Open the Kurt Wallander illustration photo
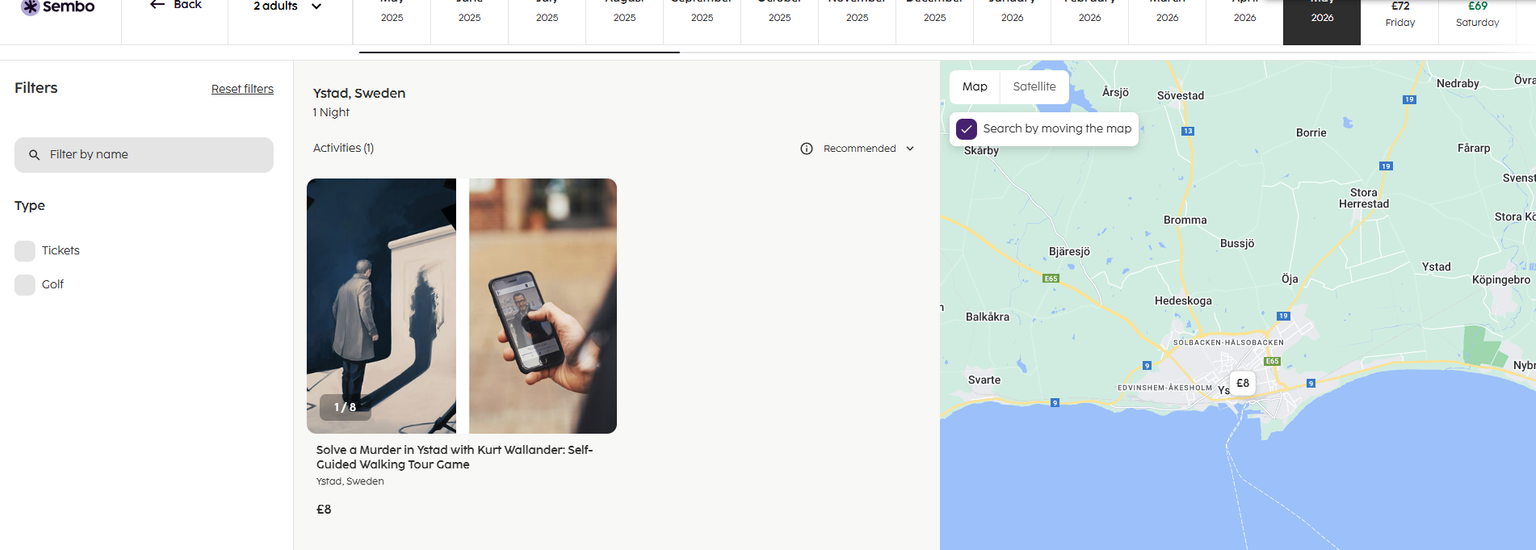 point(381,306)
